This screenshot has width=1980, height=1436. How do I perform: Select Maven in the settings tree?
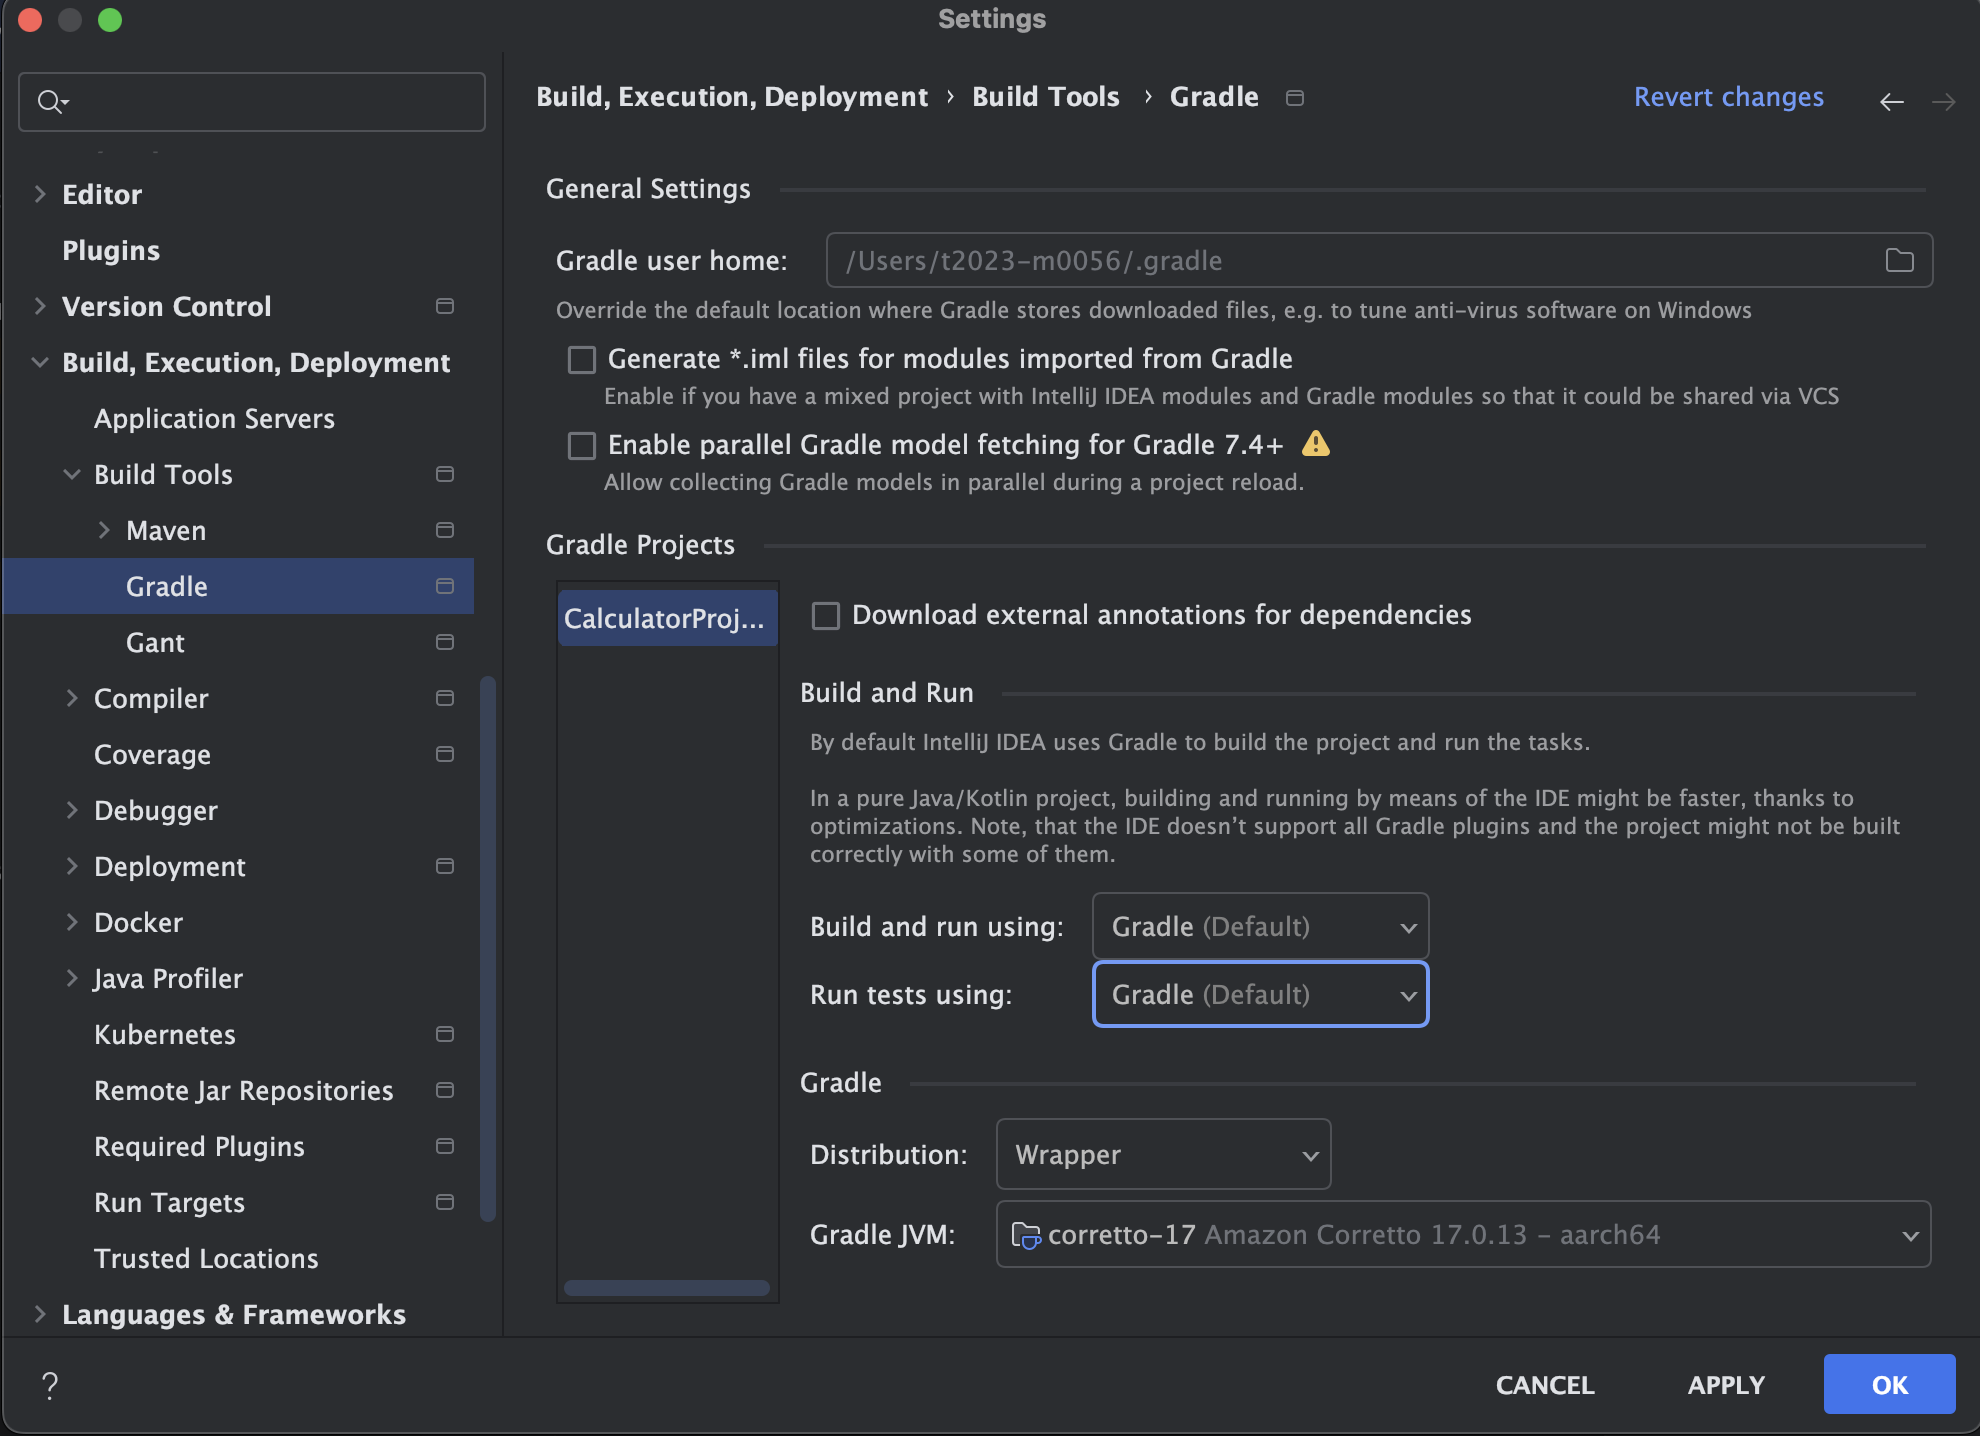coord(166,531)
